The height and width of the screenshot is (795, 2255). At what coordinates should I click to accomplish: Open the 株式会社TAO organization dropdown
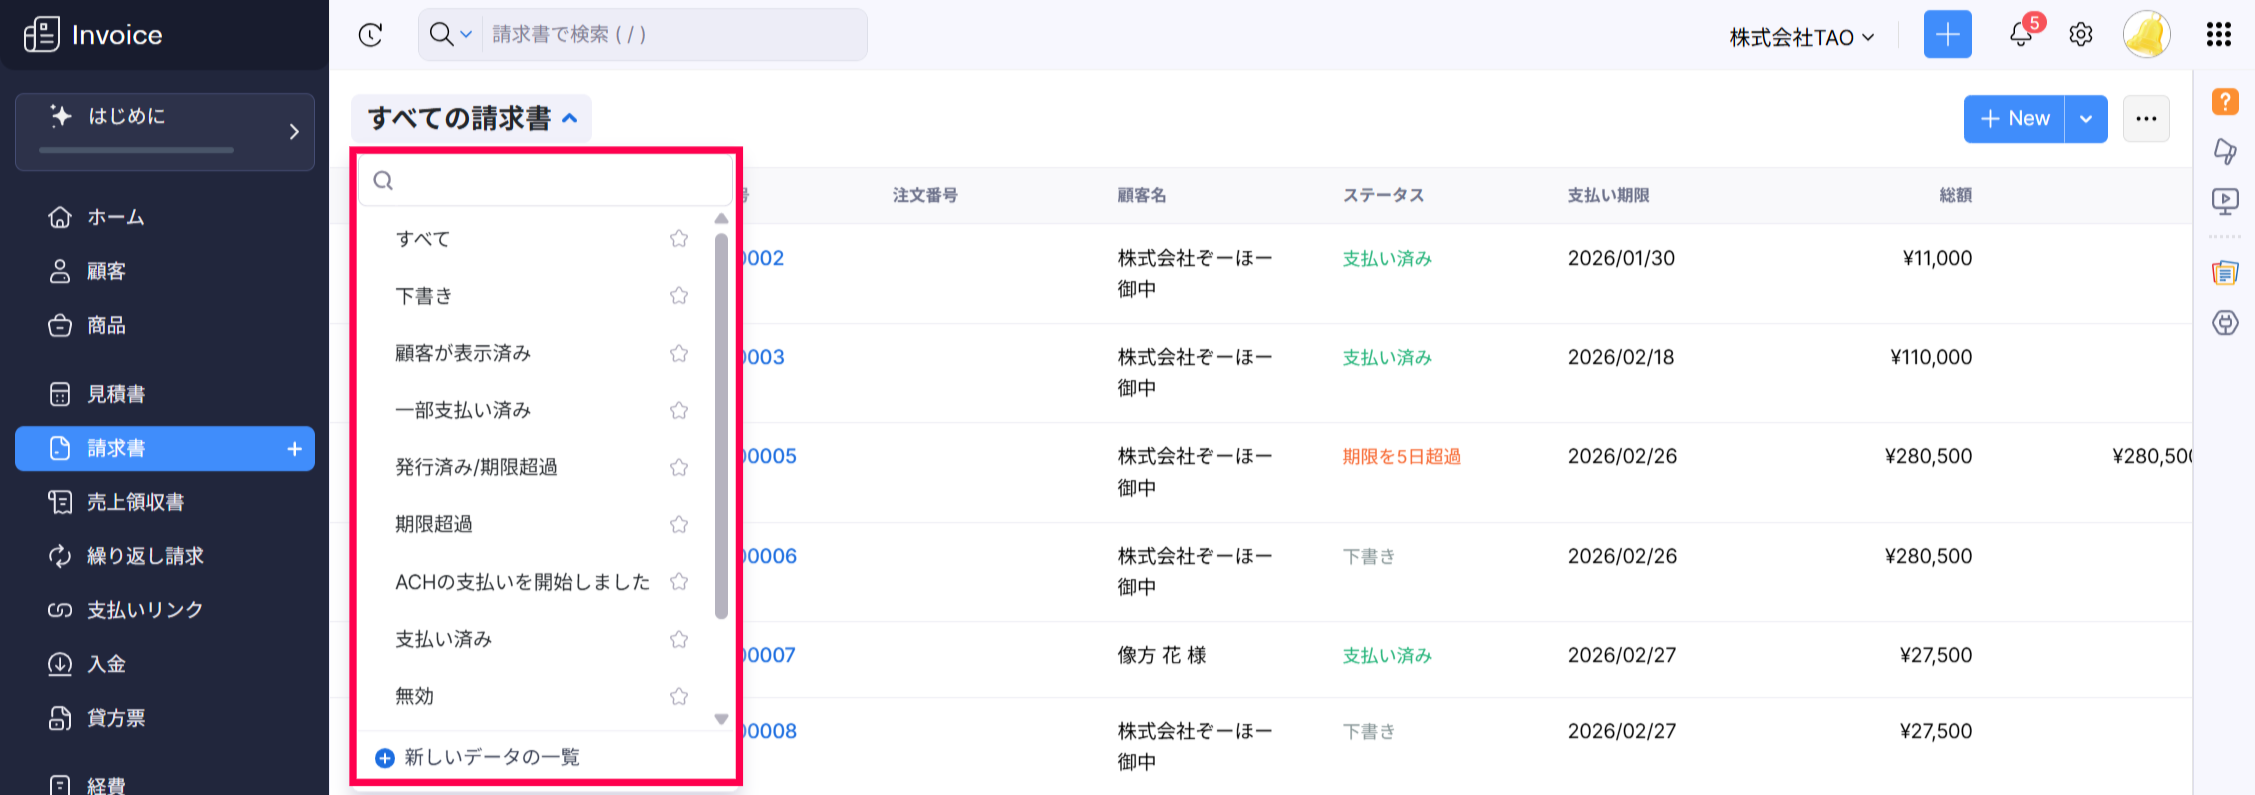pyautogui.click(x=1801, y=37)
